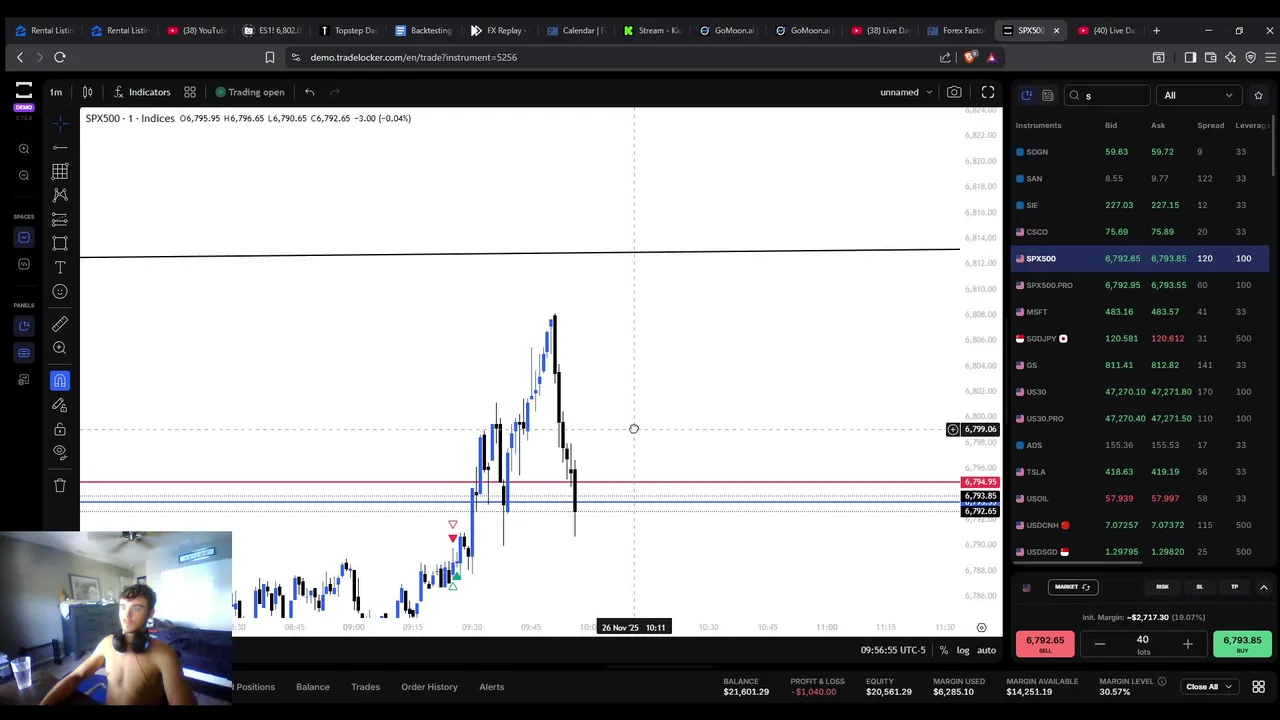
Task: Toggle favorites star filter
Action: point(1259,95)
